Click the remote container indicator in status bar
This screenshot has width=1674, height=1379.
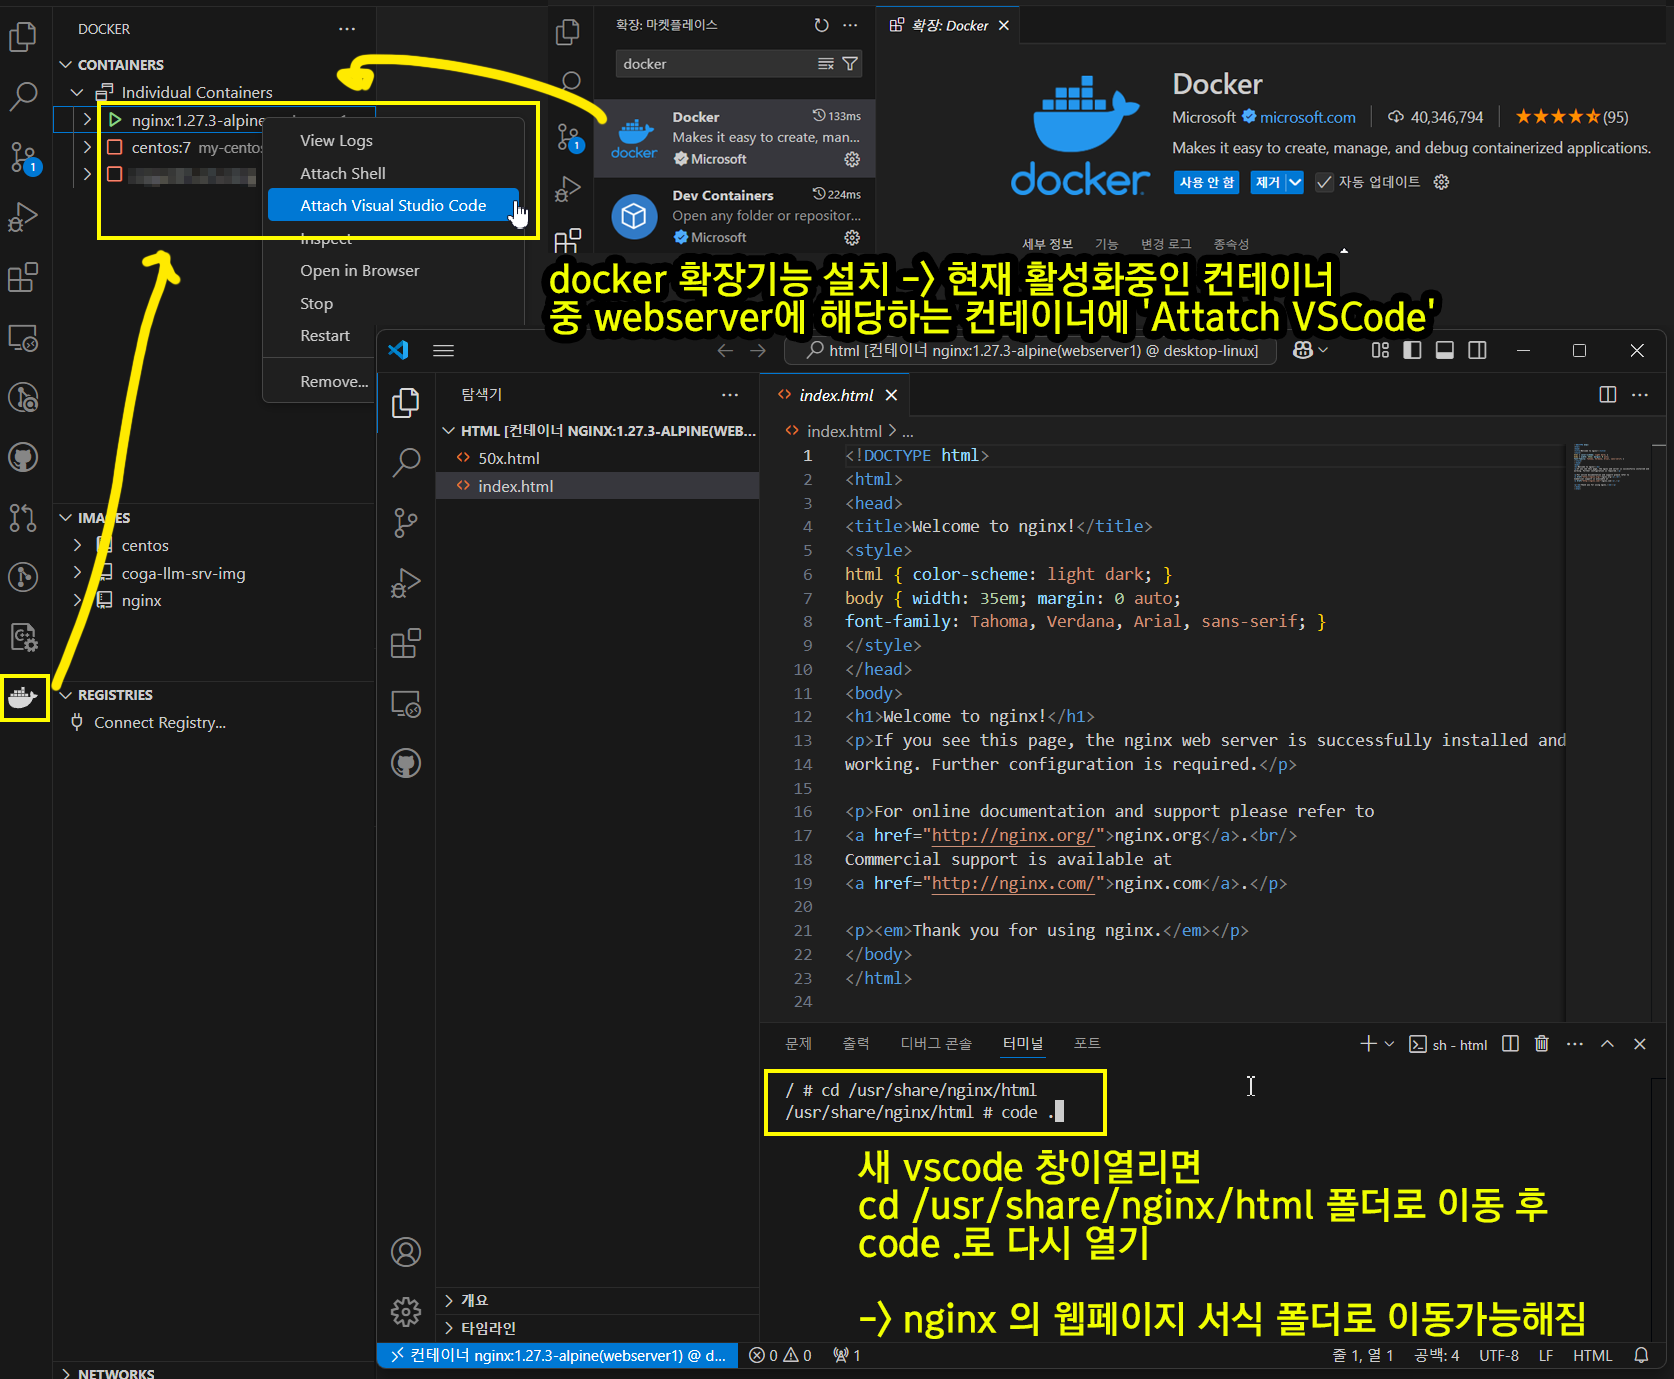(558, 1356)
